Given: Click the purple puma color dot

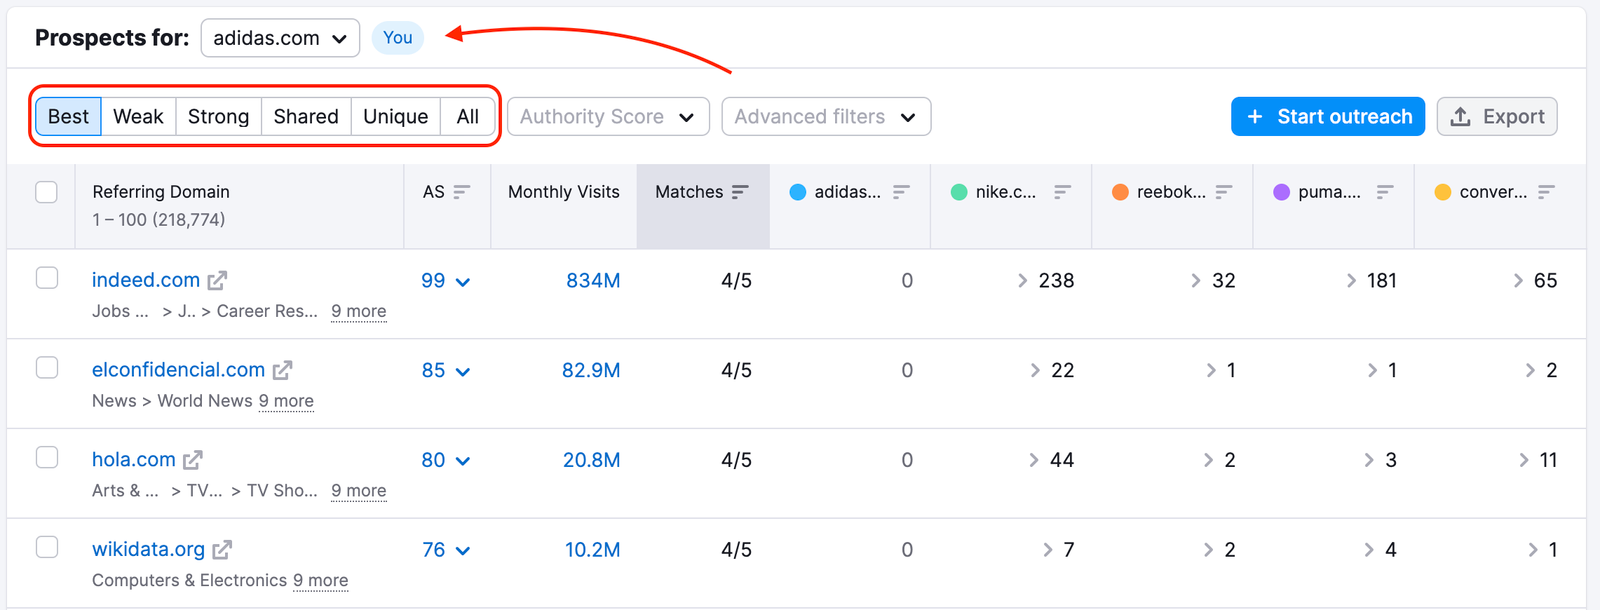Looking at the screenshot, I should [x=1282, y=192].
